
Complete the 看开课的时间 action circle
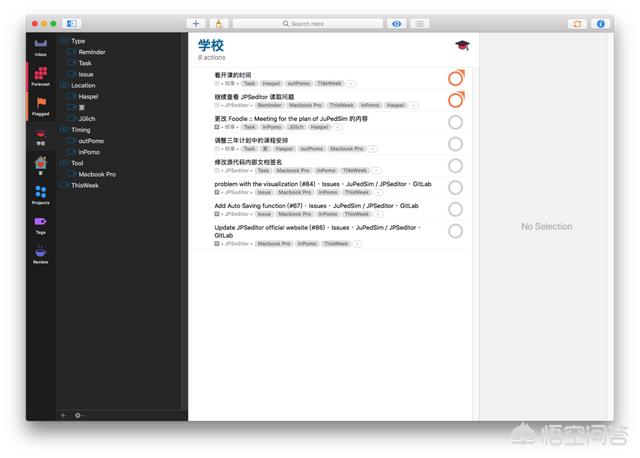point(456,78)
